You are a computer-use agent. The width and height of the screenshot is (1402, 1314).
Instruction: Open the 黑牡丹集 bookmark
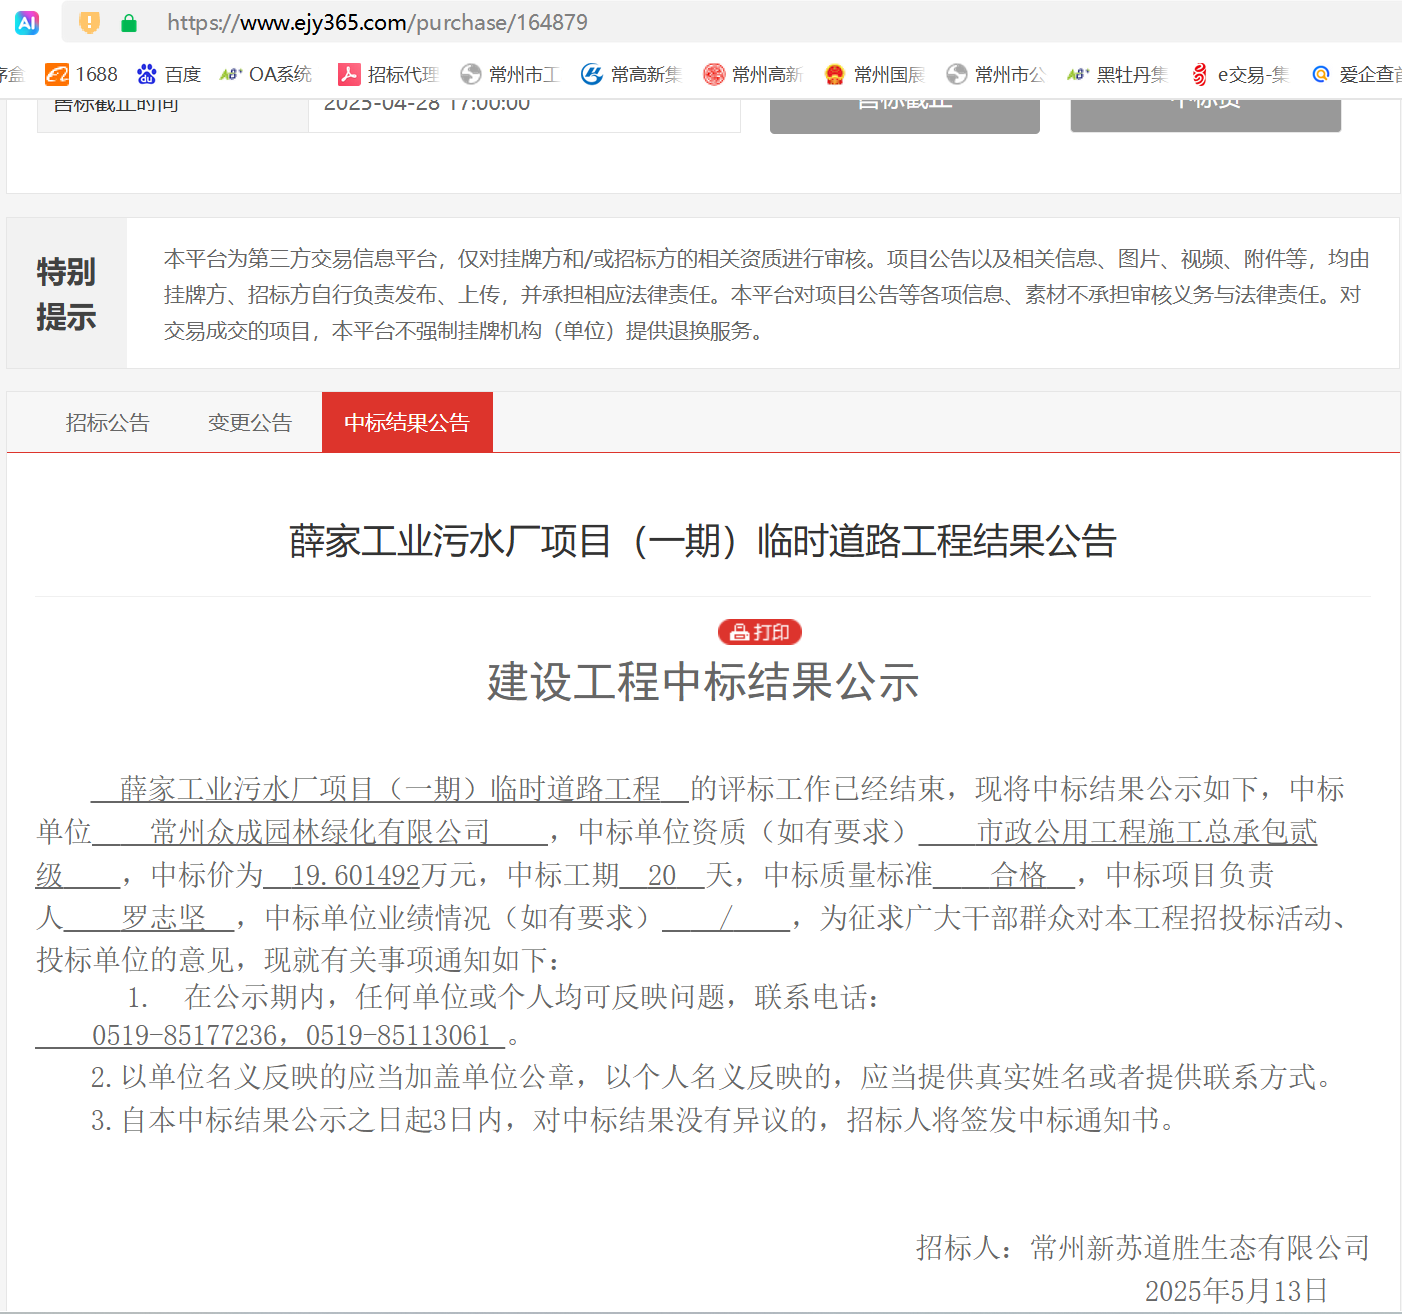click(1117, 74)
